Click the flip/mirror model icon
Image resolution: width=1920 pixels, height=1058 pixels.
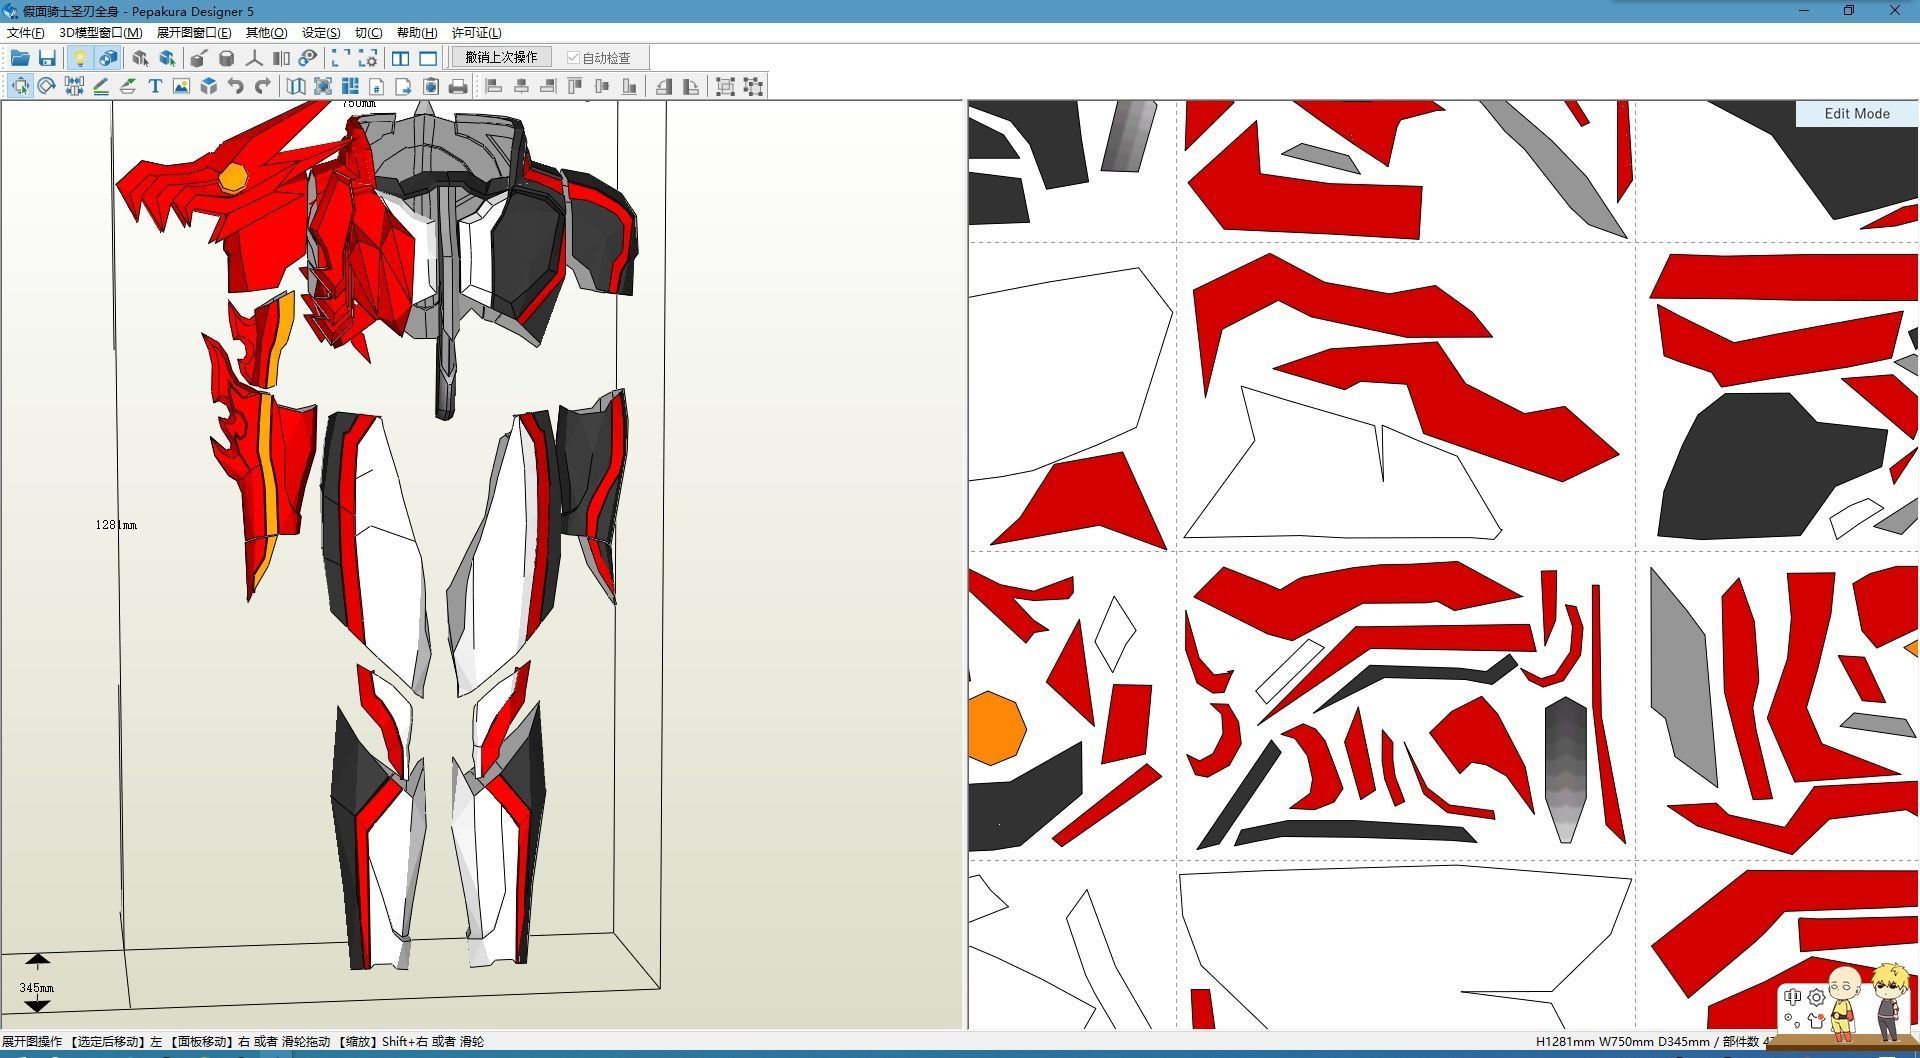[x=281, y=58]
